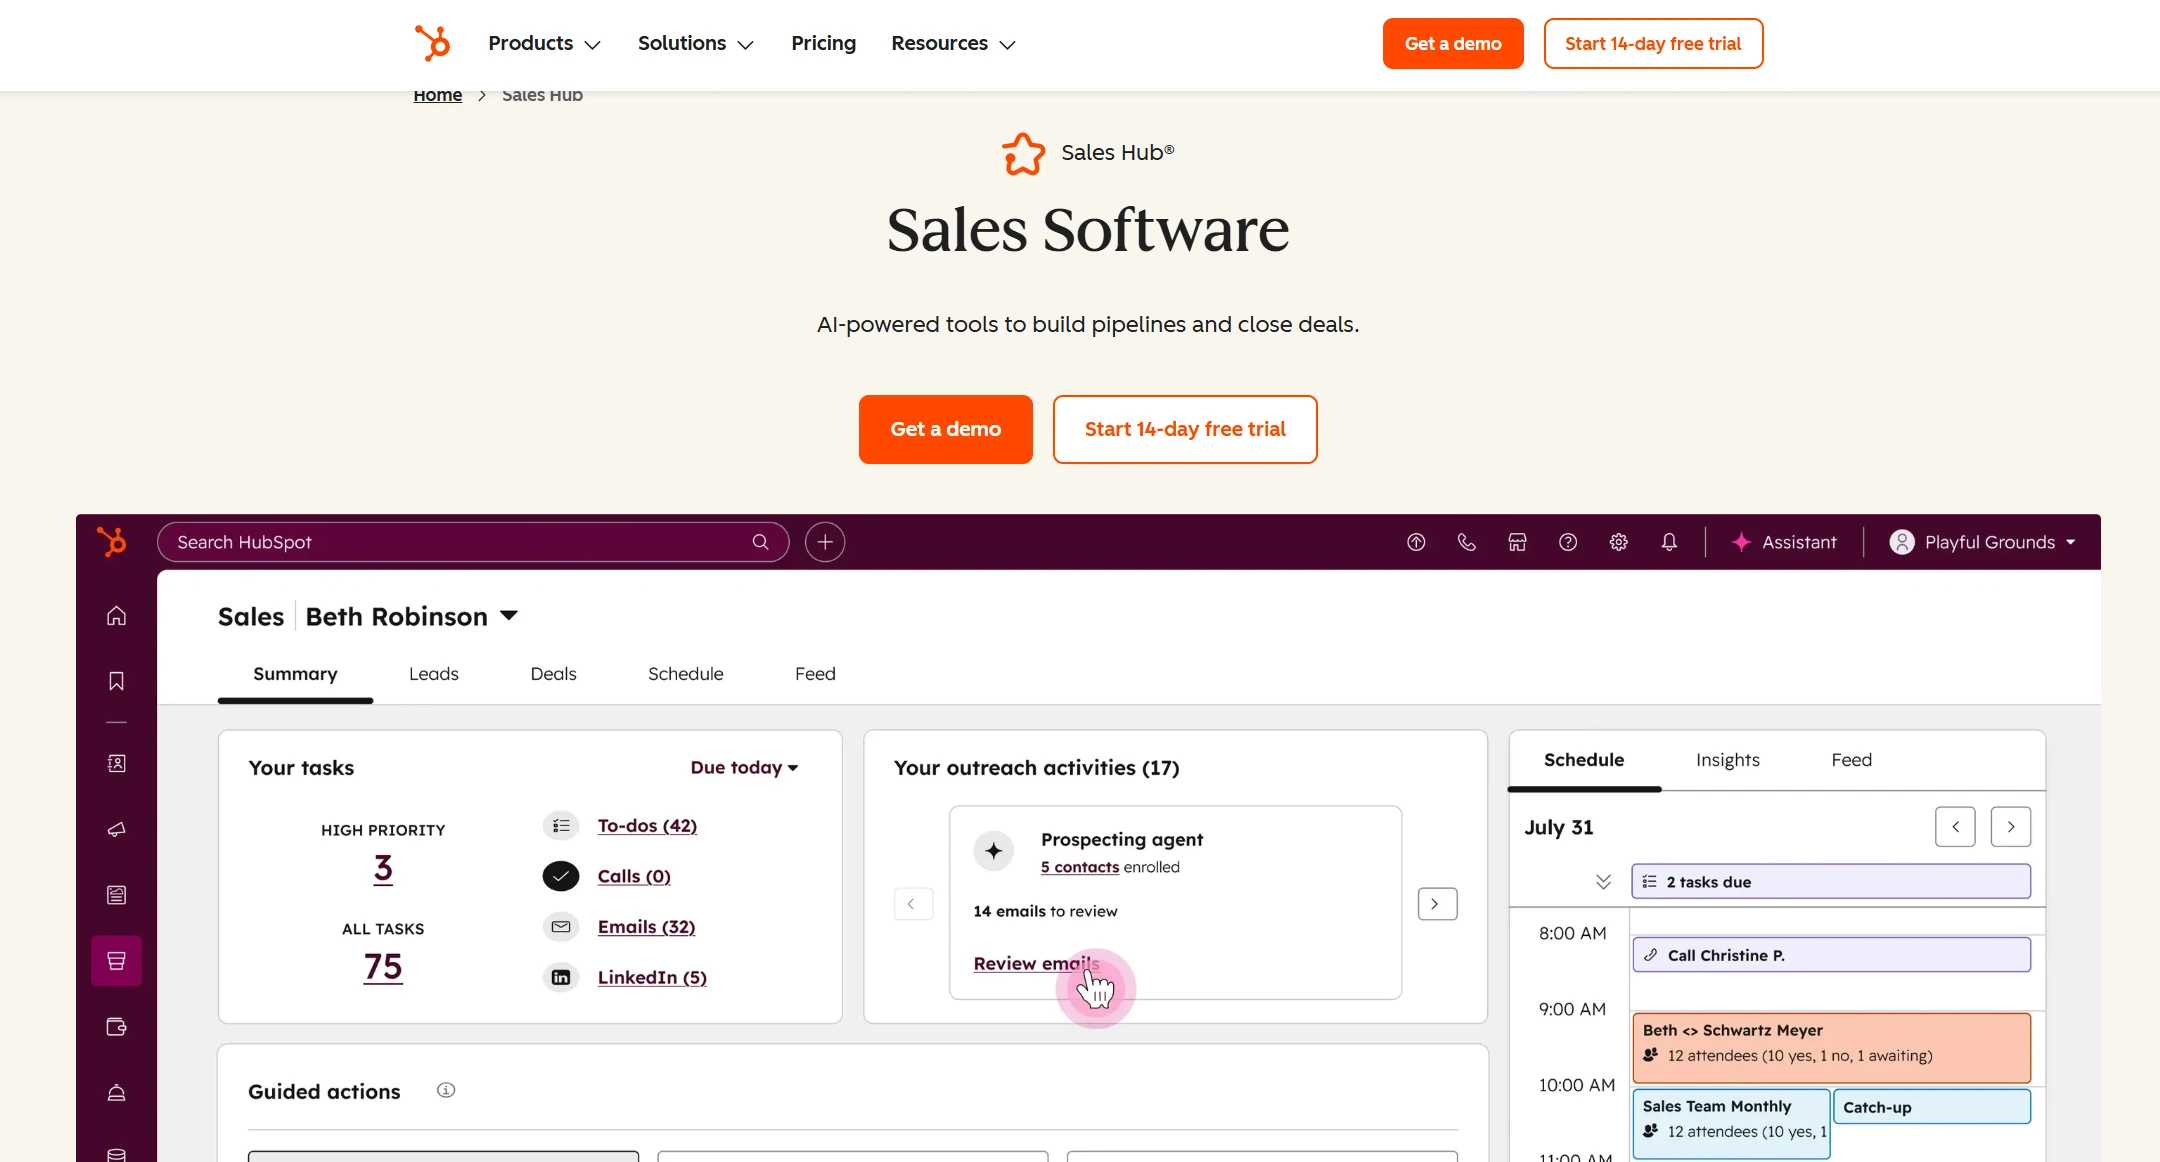Viewport: 2160px width, 1162px height.
Task: Click the LinkedIn icon in tasks list
Action: tap(561, 978)
